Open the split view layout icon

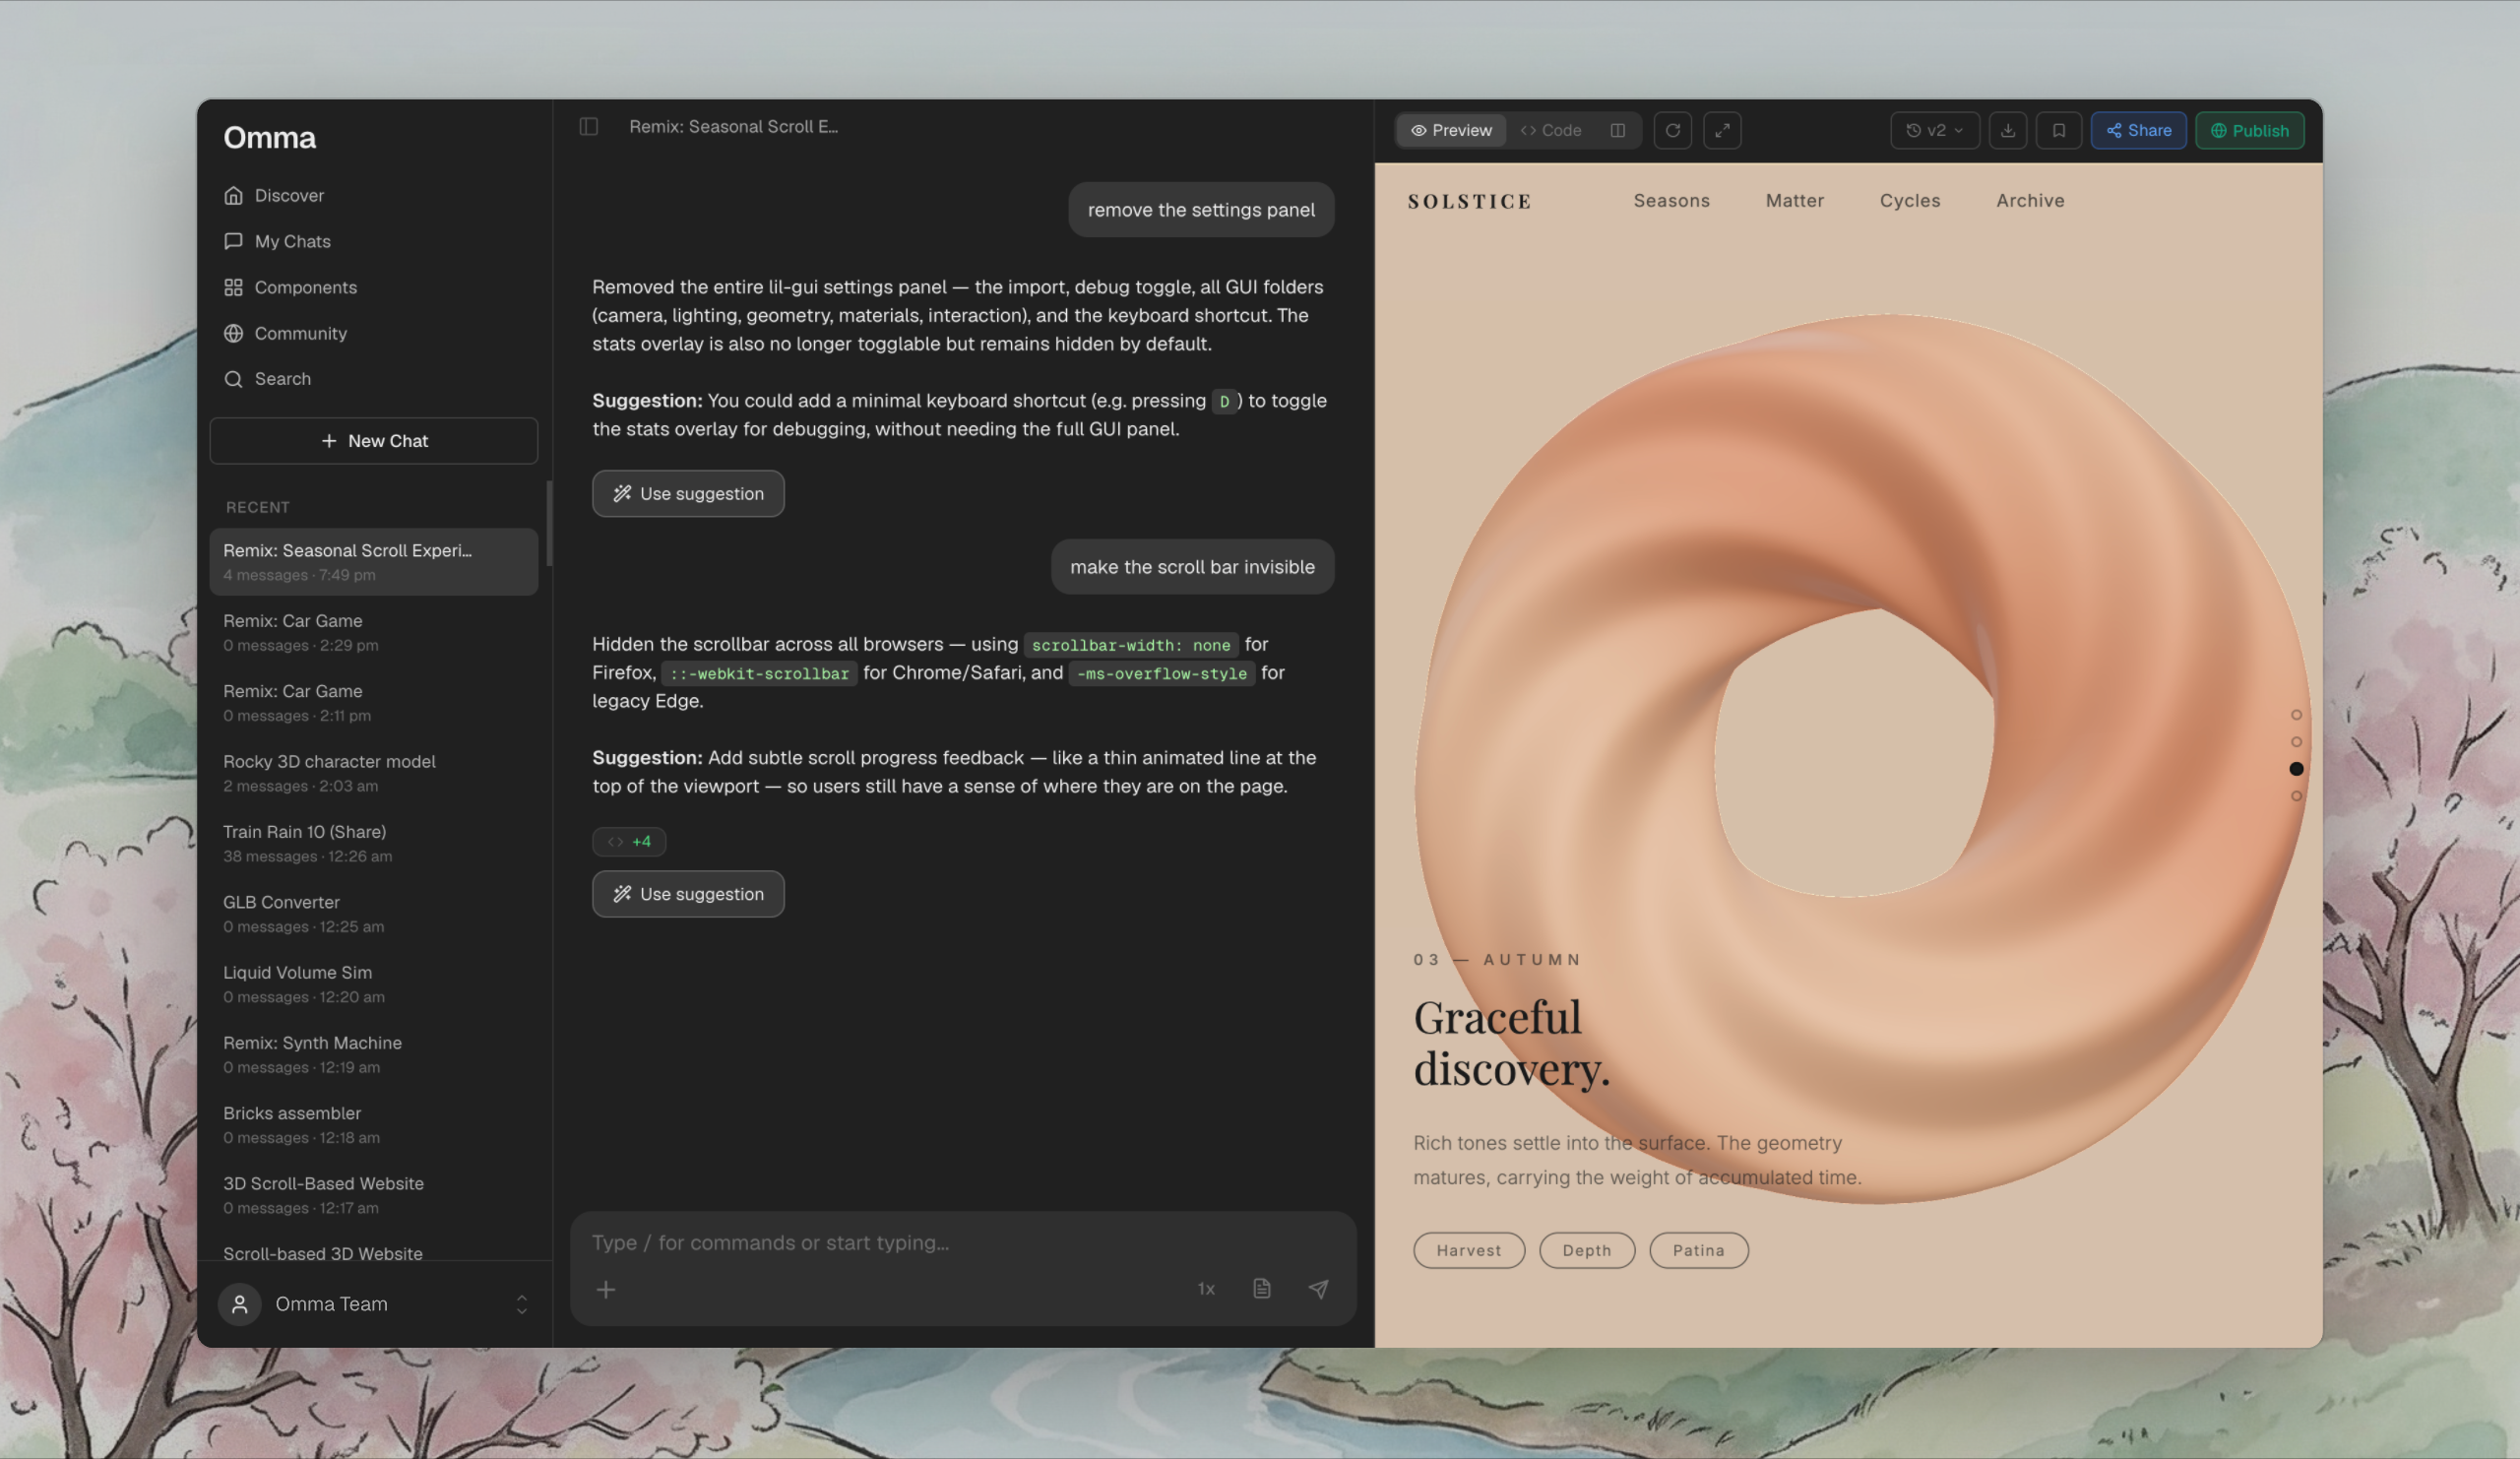coord(1617,130)
